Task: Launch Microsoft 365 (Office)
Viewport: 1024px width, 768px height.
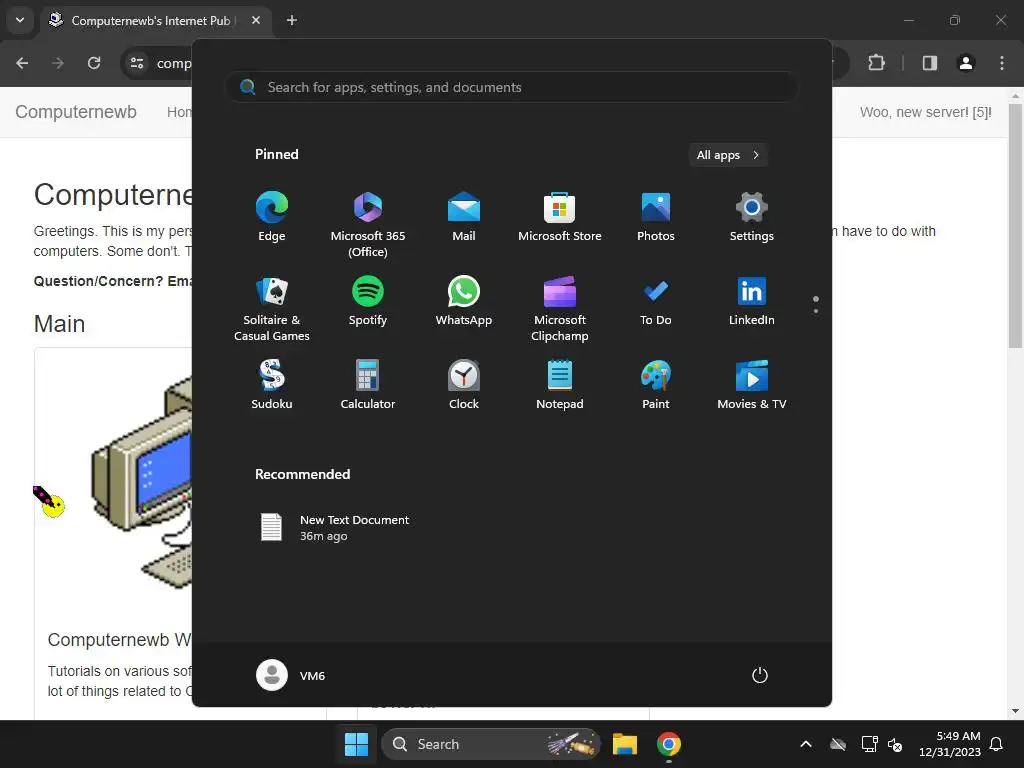Action: (368, 224)
